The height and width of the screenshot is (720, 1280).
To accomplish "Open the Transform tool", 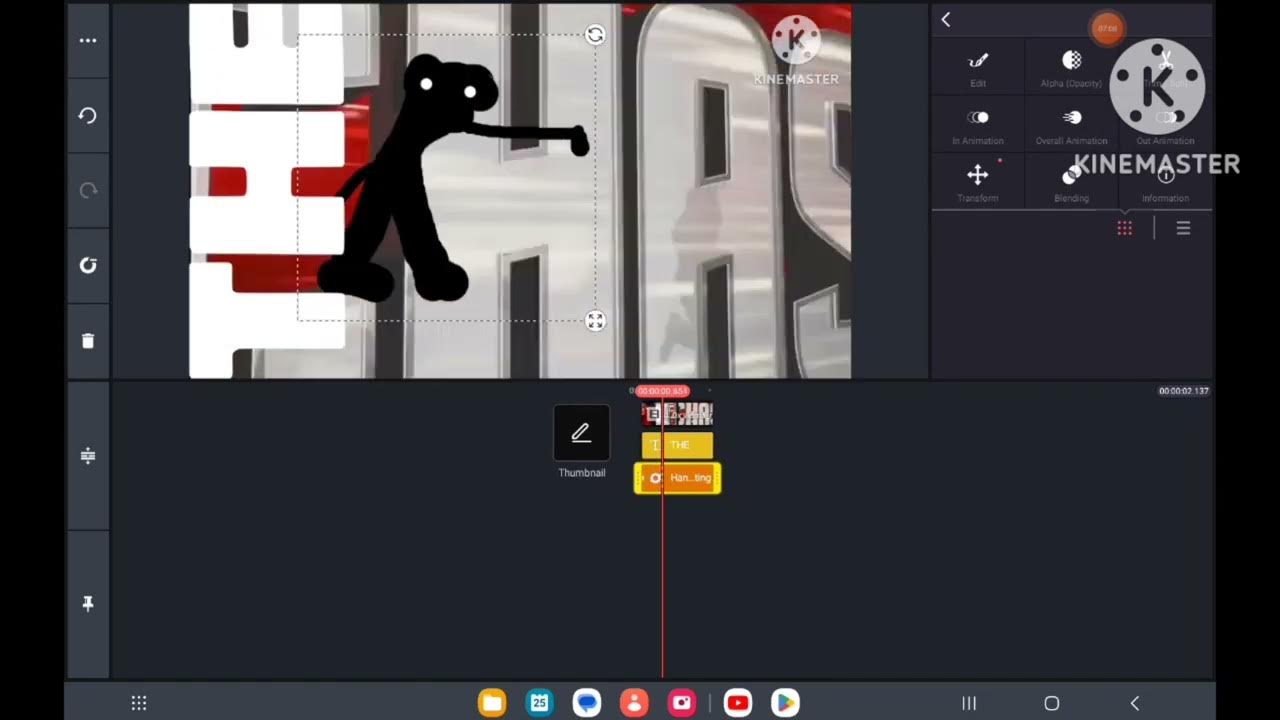I will tap(977, 181).
